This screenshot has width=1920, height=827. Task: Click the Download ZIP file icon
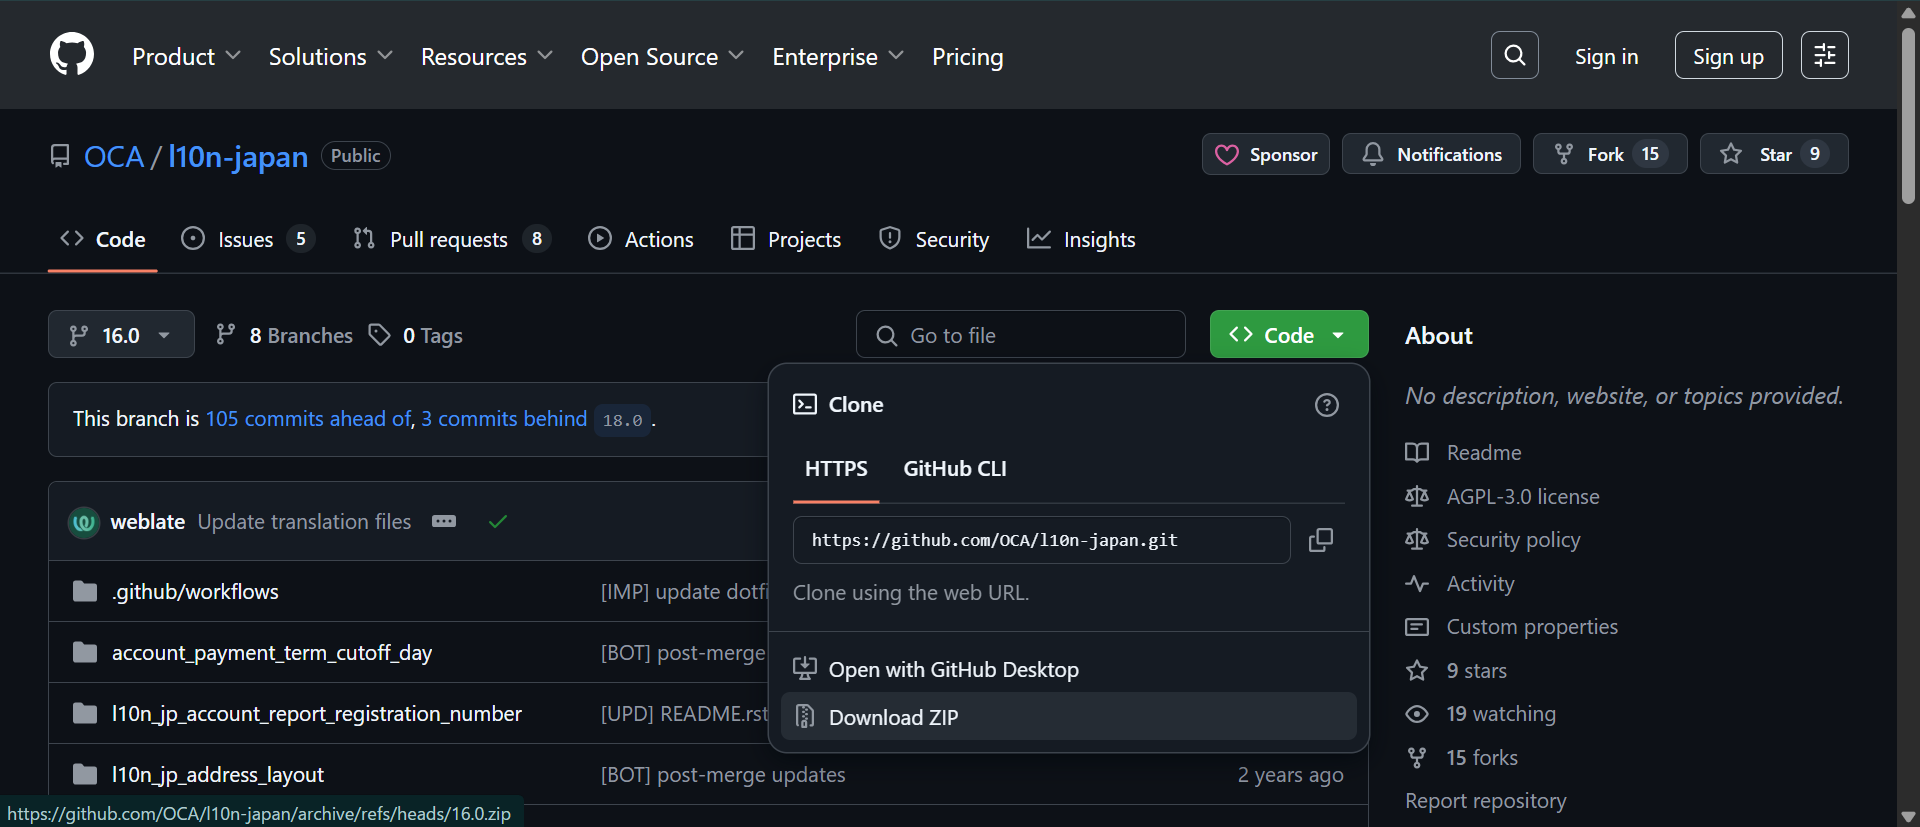(805, 716)
